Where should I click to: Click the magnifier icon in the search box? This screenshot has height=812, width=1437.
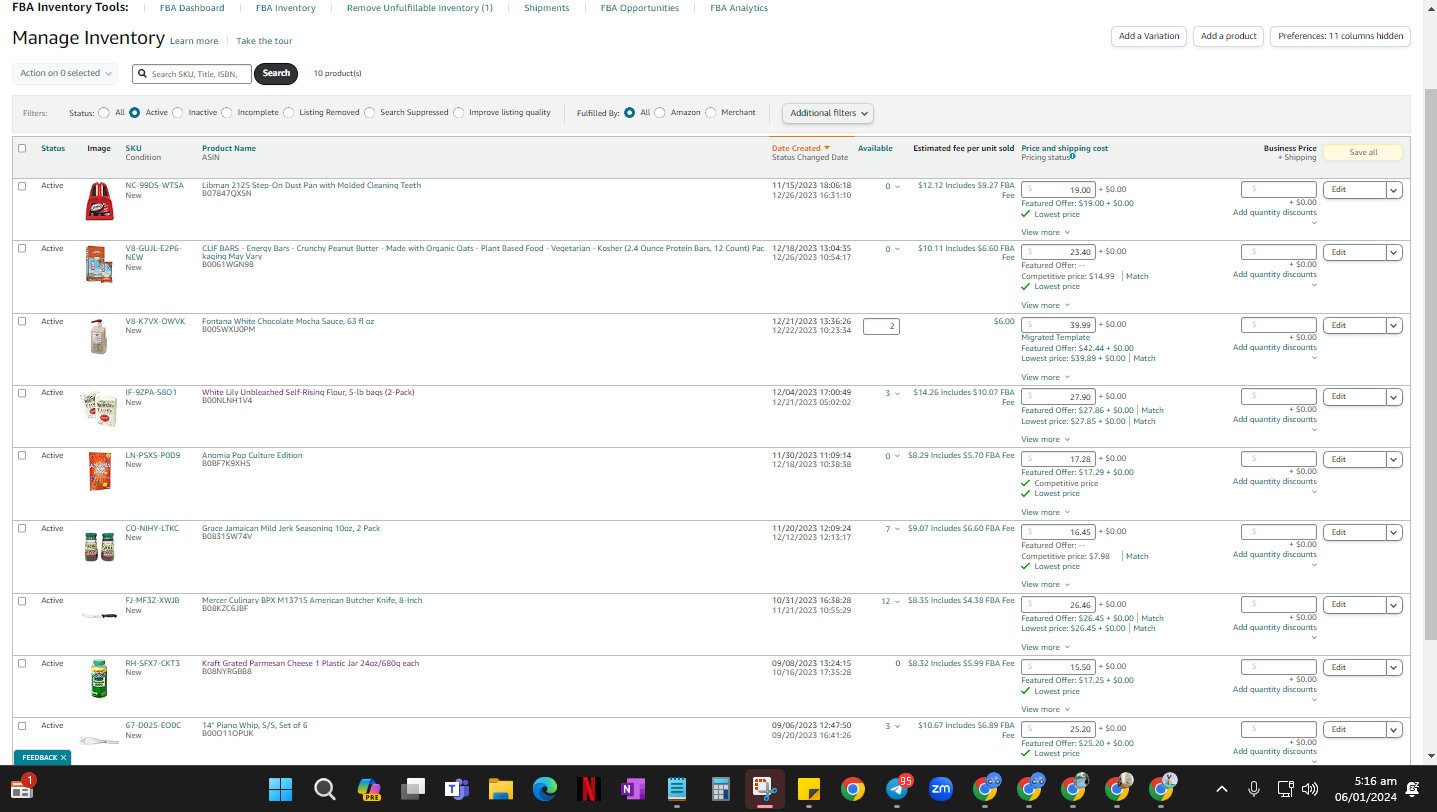click(144, 73)
